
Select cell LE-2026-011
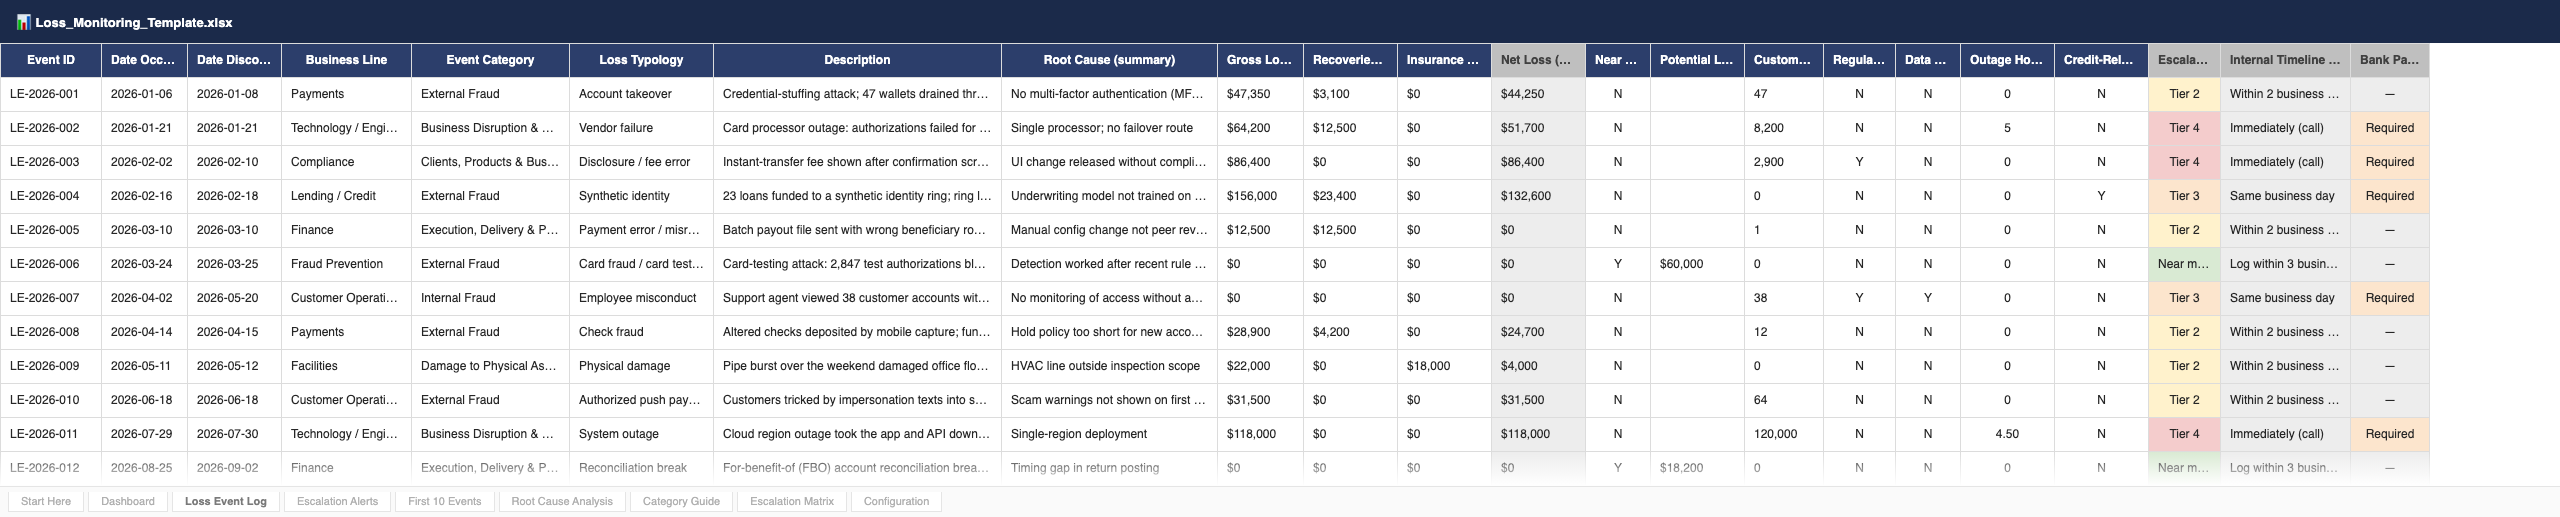[51, 434]
